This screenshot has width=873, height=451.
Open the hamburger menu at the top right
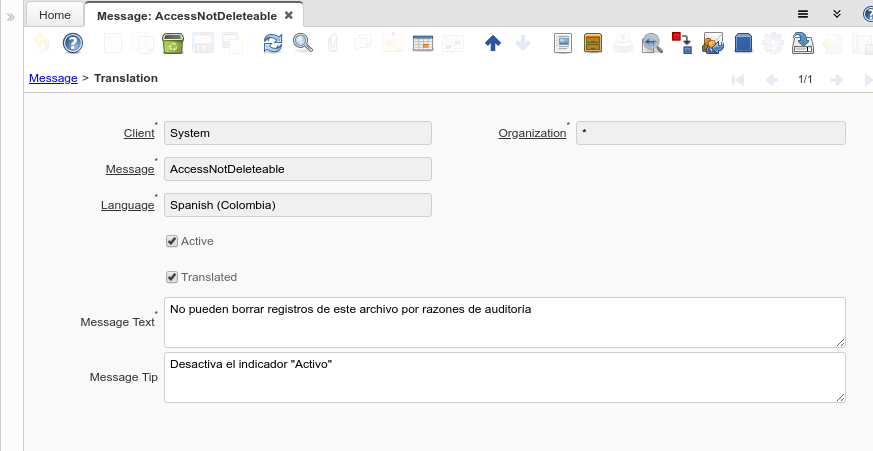[802, 15]
